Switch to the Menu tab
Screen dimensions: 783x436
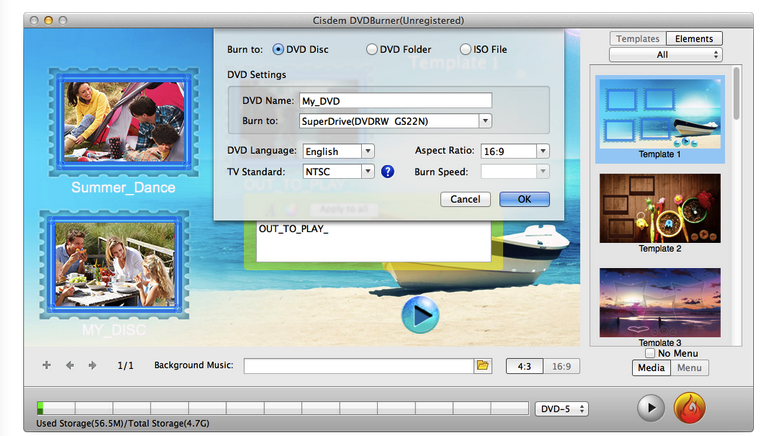[689, 368]
